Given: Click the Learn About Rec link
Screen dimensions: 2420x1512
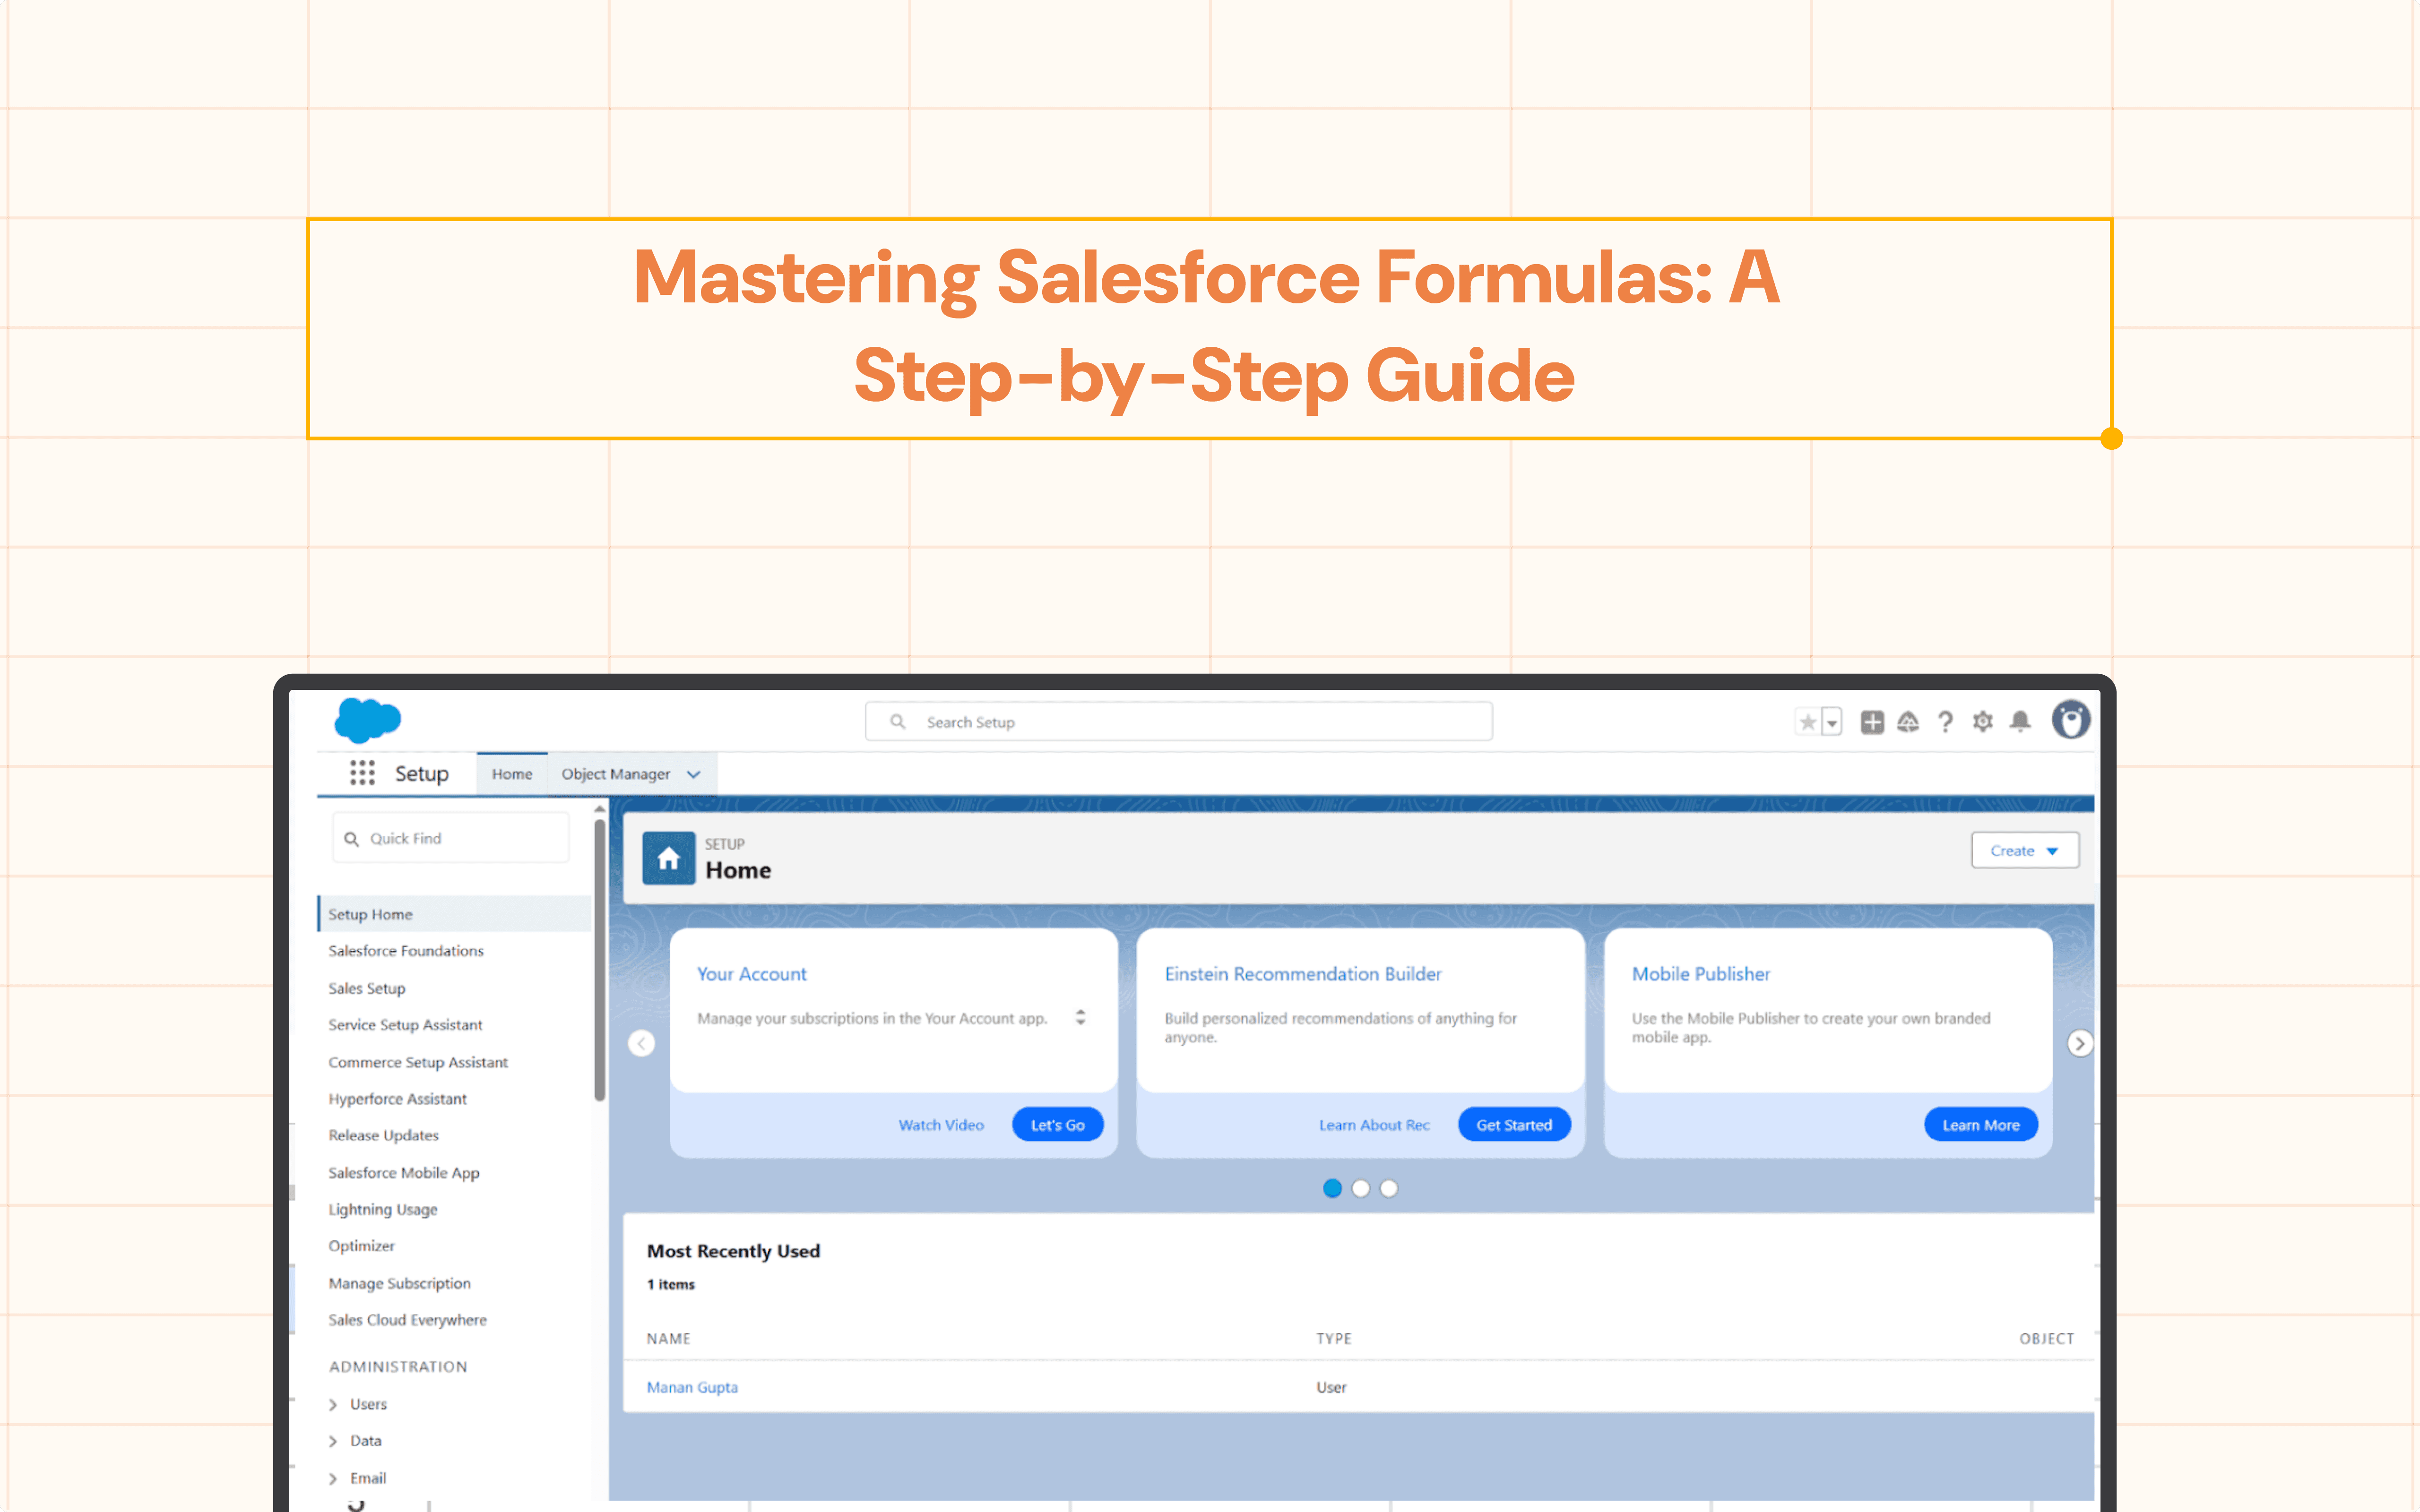Looking at the screenshot, I should click(x=1374, y=1125).
